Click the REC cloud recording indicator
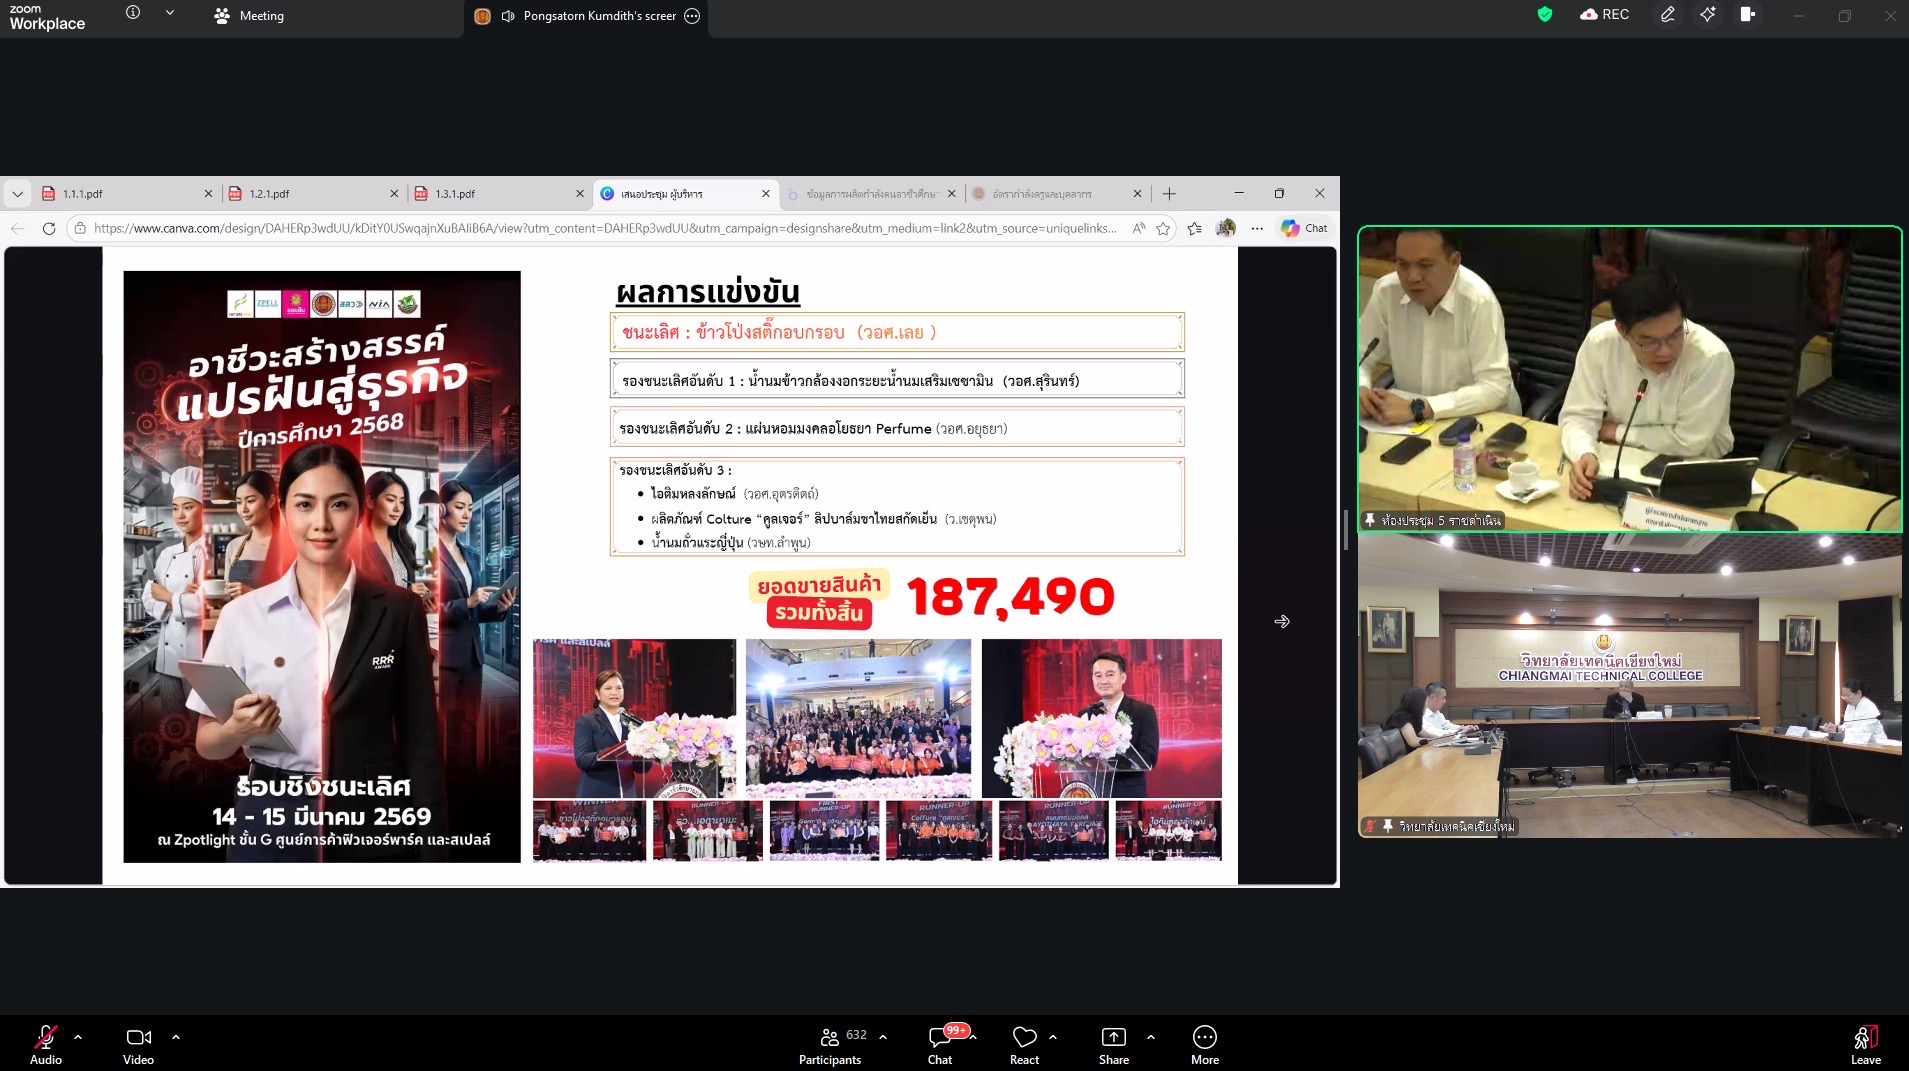 click(1605, 15)
